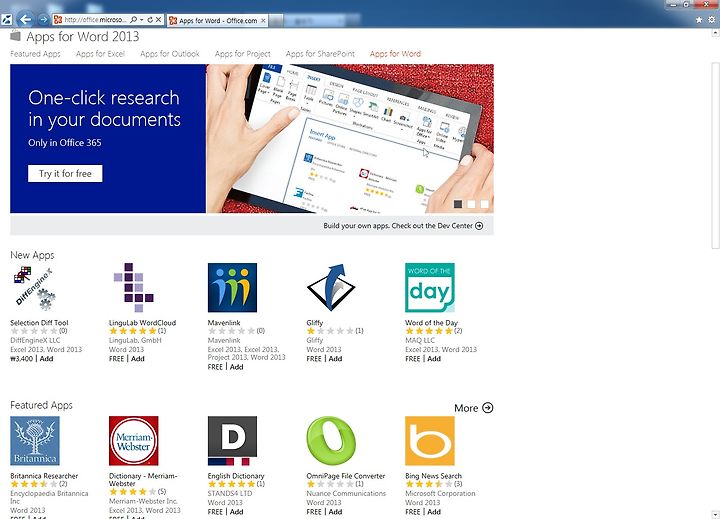The image size is (720, 519).
Task: Open the Gliffy app icon
Action: [x=331, y=288]
